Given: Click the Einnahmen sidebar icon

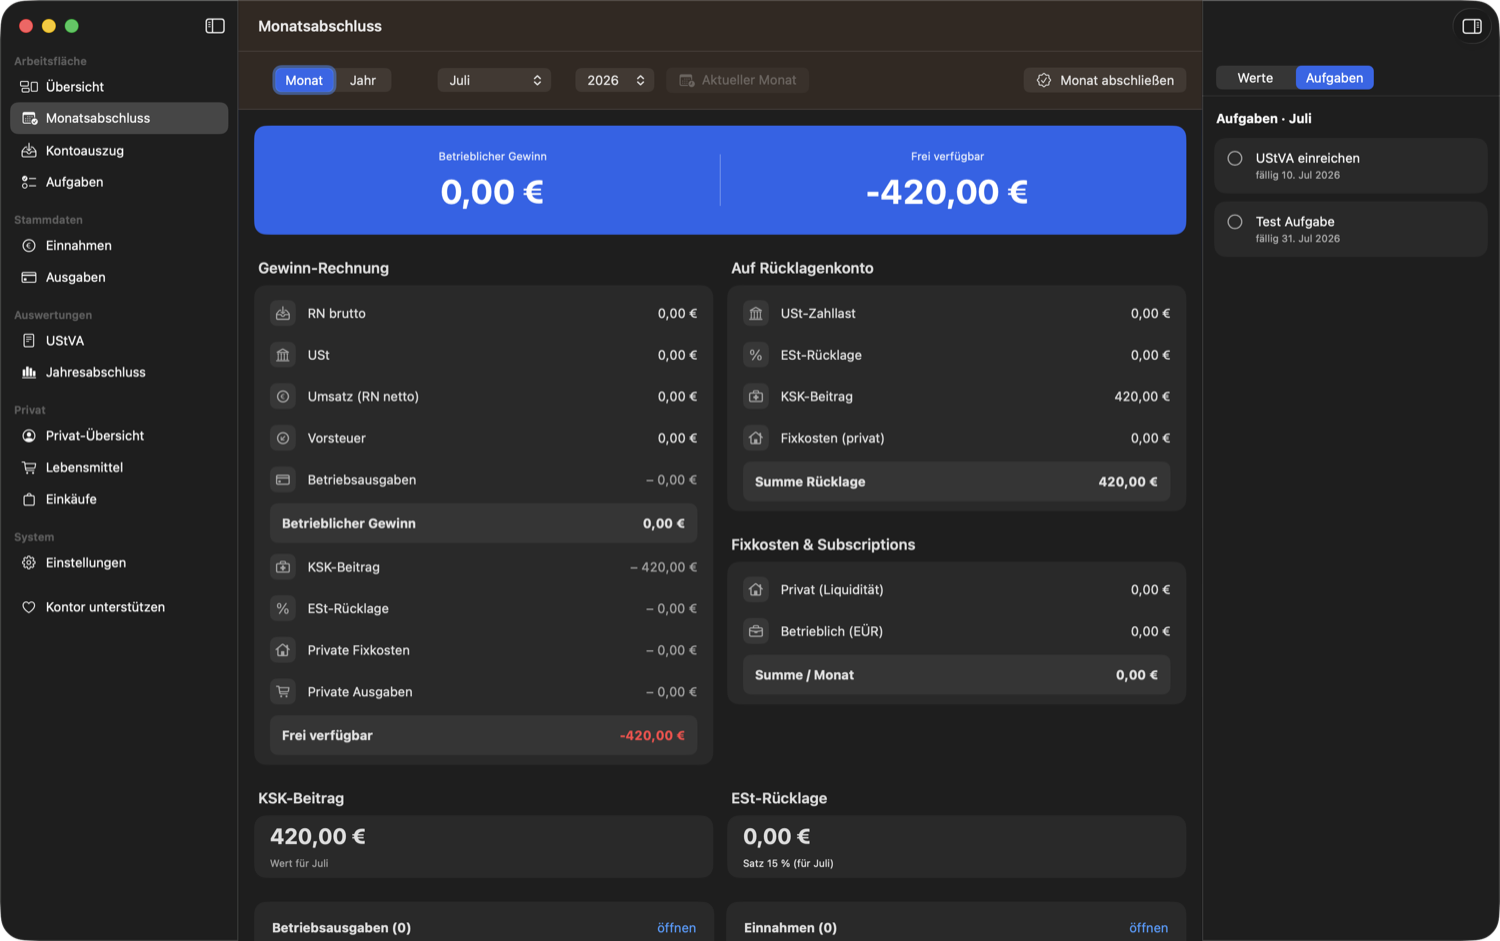Looking at the screenshot, I should 29,246.
